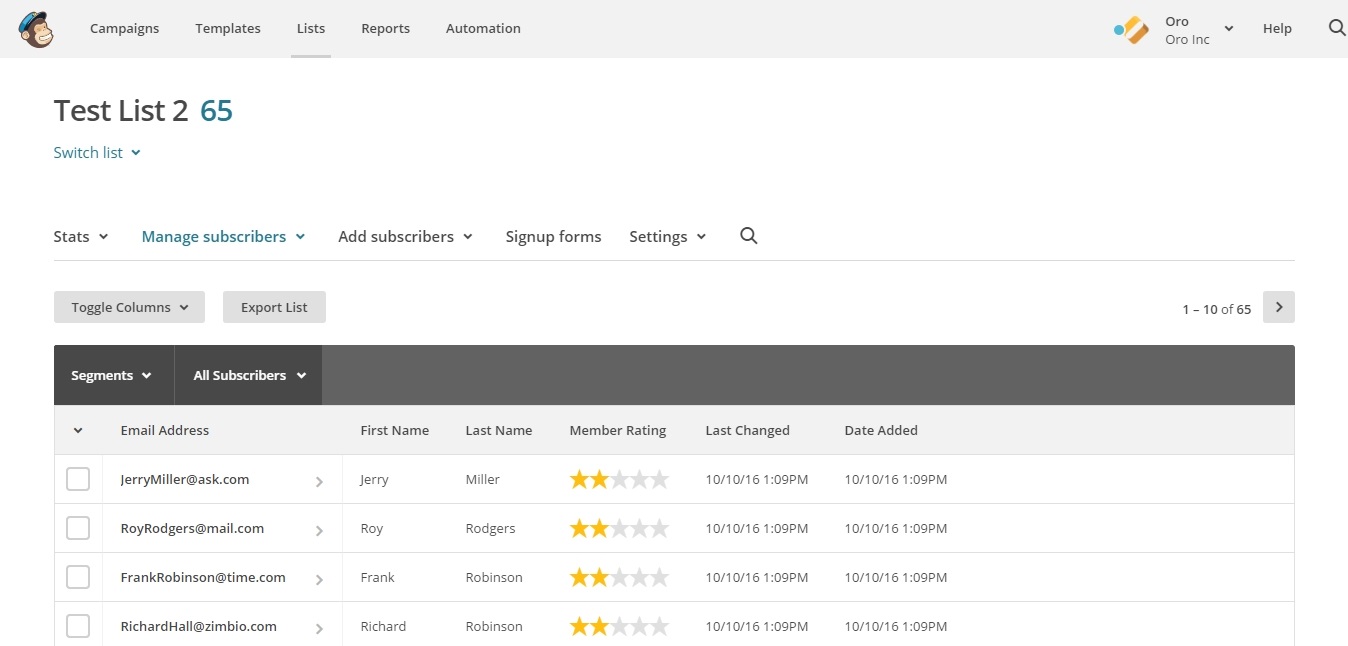Image resolution: width=1348 pixels, height=646 pixels.
Task: Sort by Last Name column header
Action: pyautogui.click(x=498, y=430)
